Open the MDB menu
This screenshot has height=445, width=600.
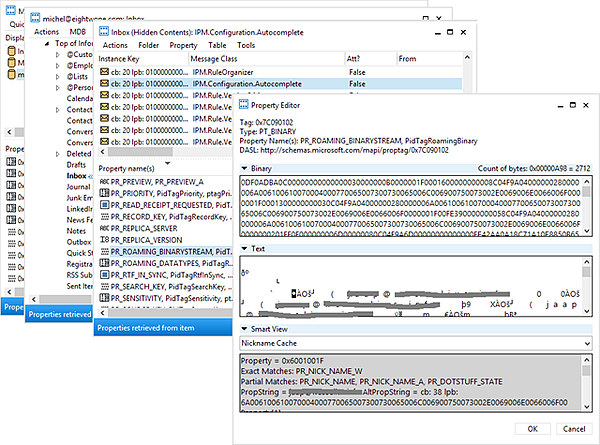[x=78, y=31]
